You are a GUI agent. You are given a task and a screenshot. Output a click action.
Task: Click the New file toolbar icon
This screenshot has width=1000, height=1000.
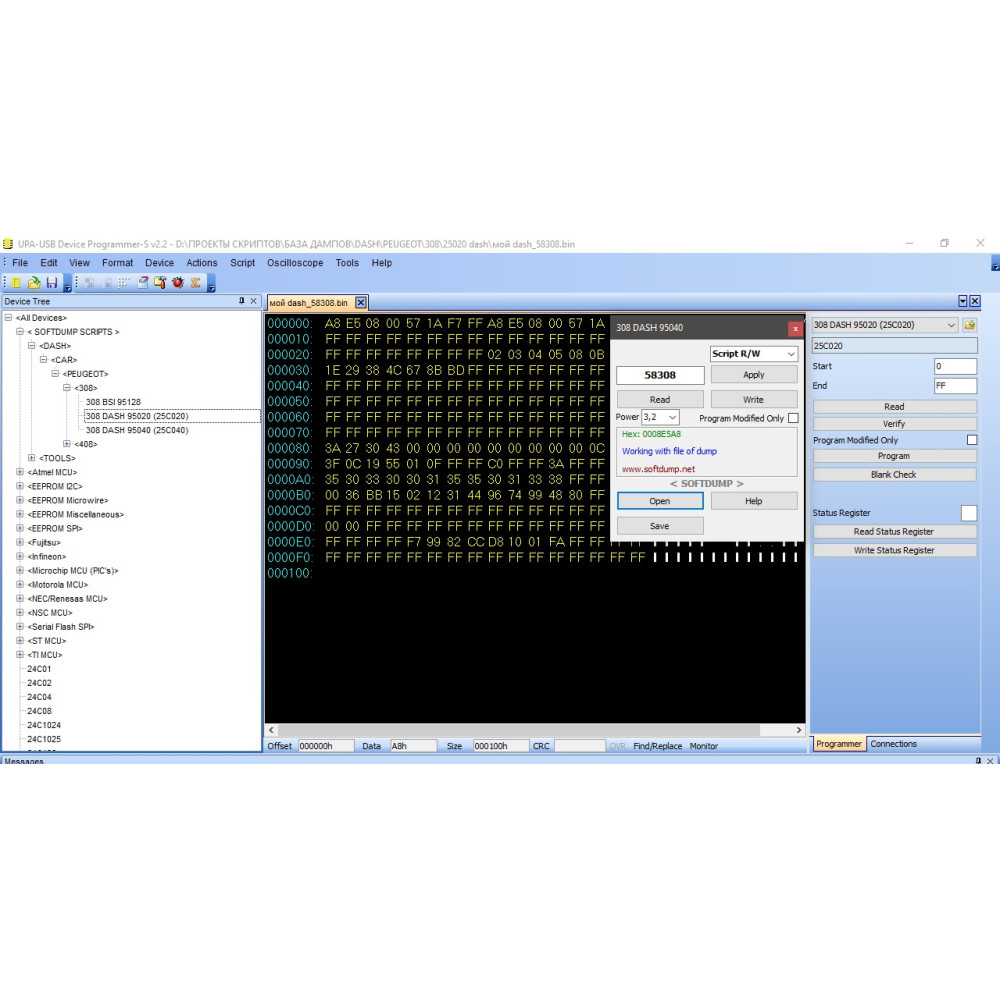pyautogui.click(x=16, y=283)
